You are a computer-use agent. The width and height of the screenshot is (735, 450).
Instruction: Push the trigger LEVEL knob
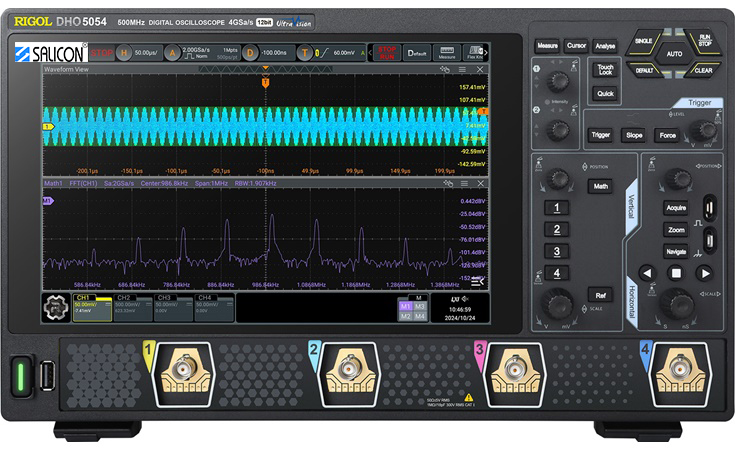tap(702, 130)
